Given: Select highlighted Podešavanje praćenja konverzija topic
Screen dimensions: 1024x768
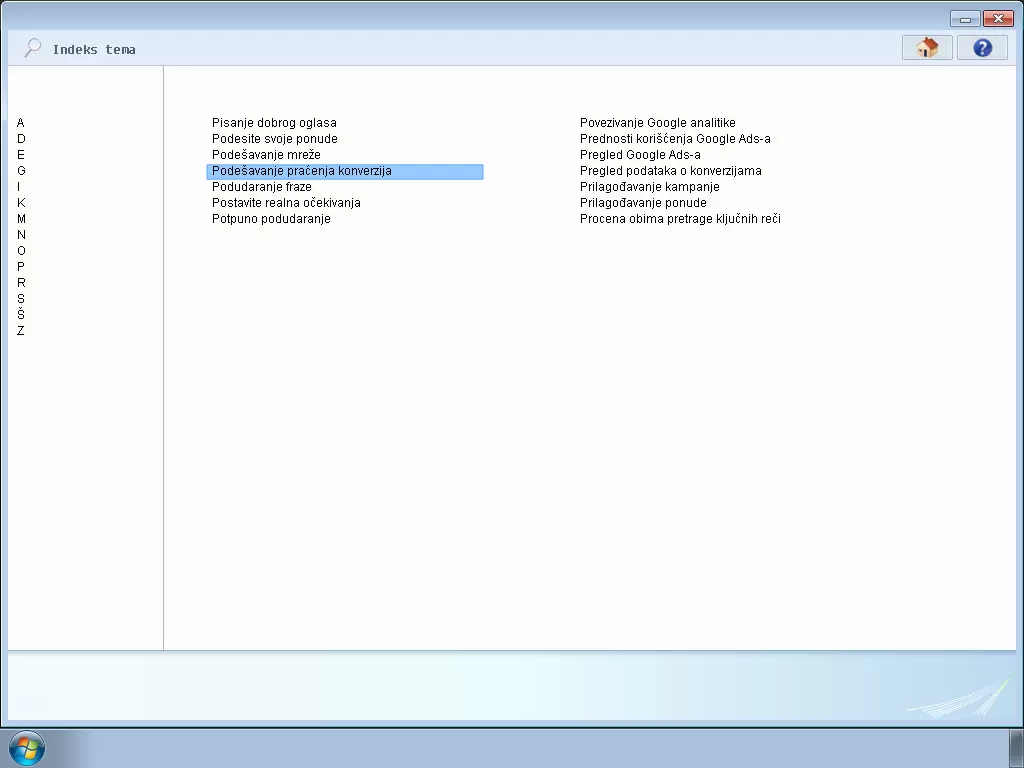Looking at the screenshot, I should click(x=345, y=171).
